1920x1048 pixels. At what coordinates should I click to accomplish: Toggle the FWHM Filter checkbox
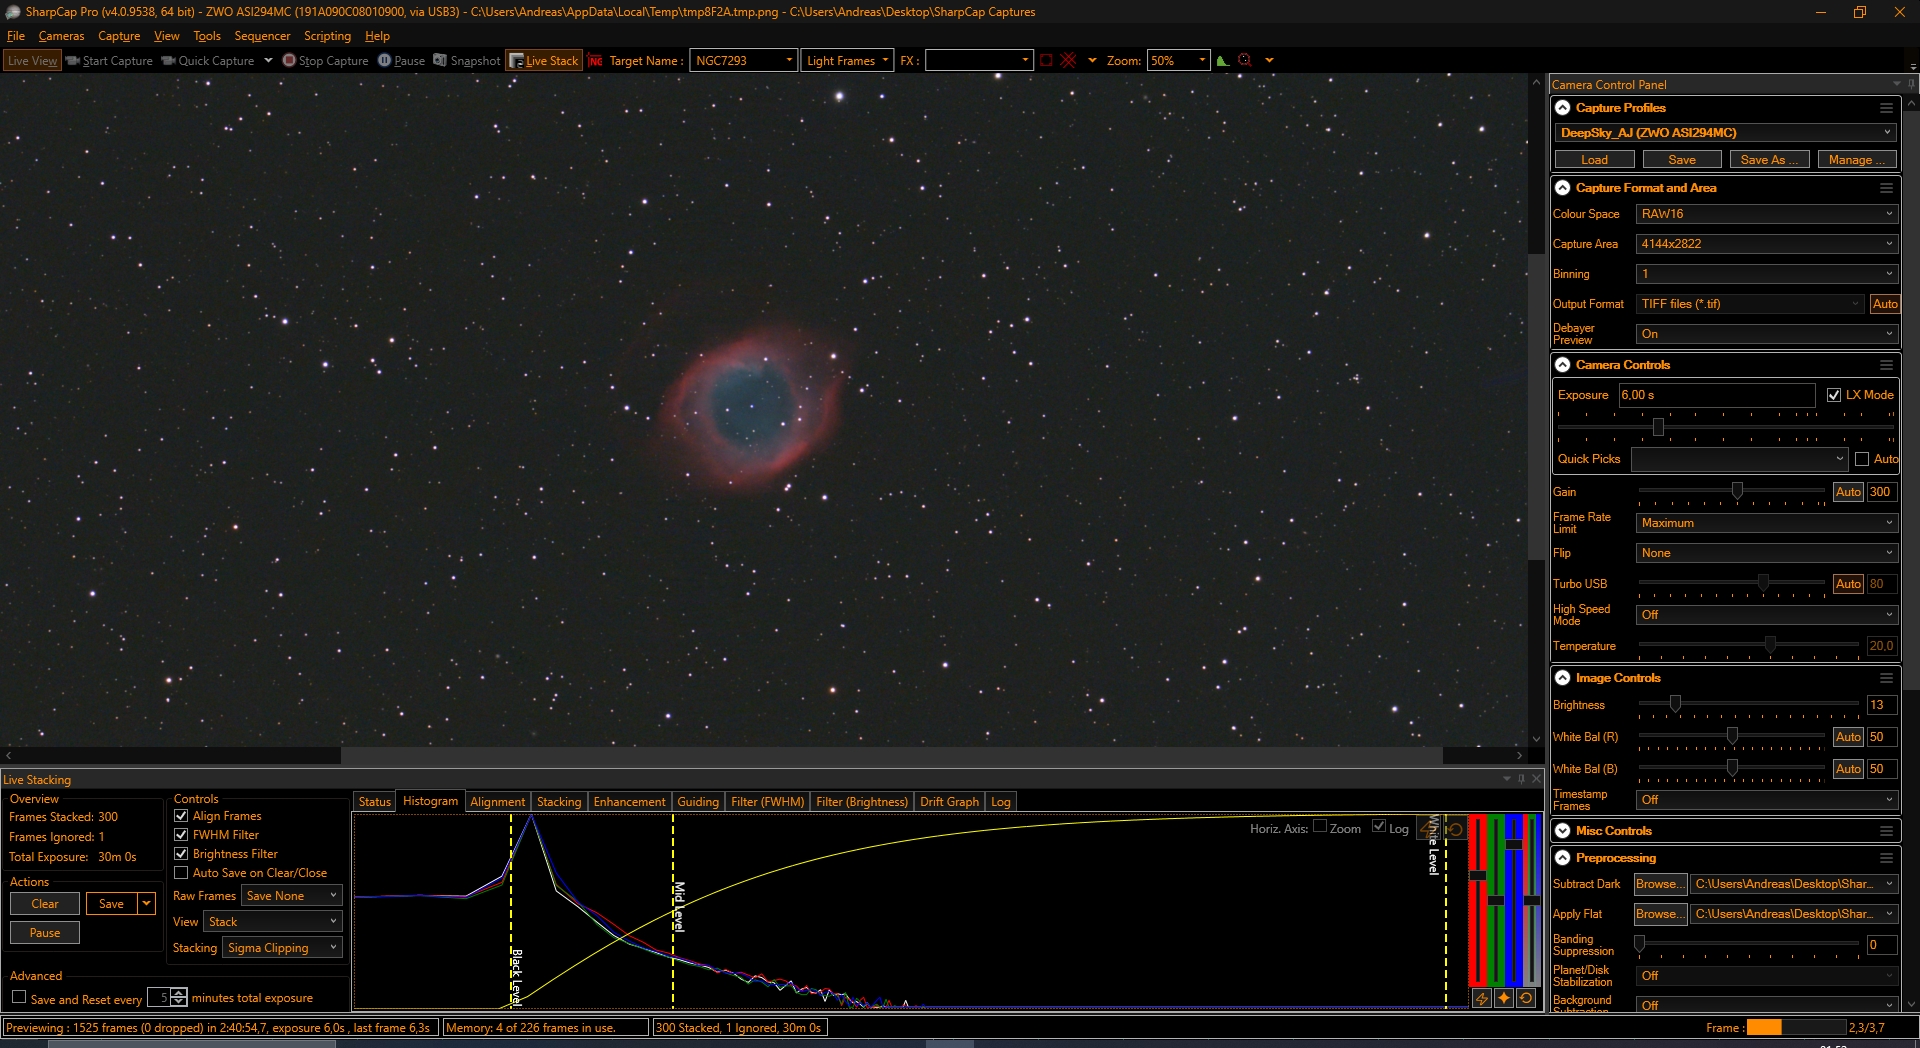[181, 835]
